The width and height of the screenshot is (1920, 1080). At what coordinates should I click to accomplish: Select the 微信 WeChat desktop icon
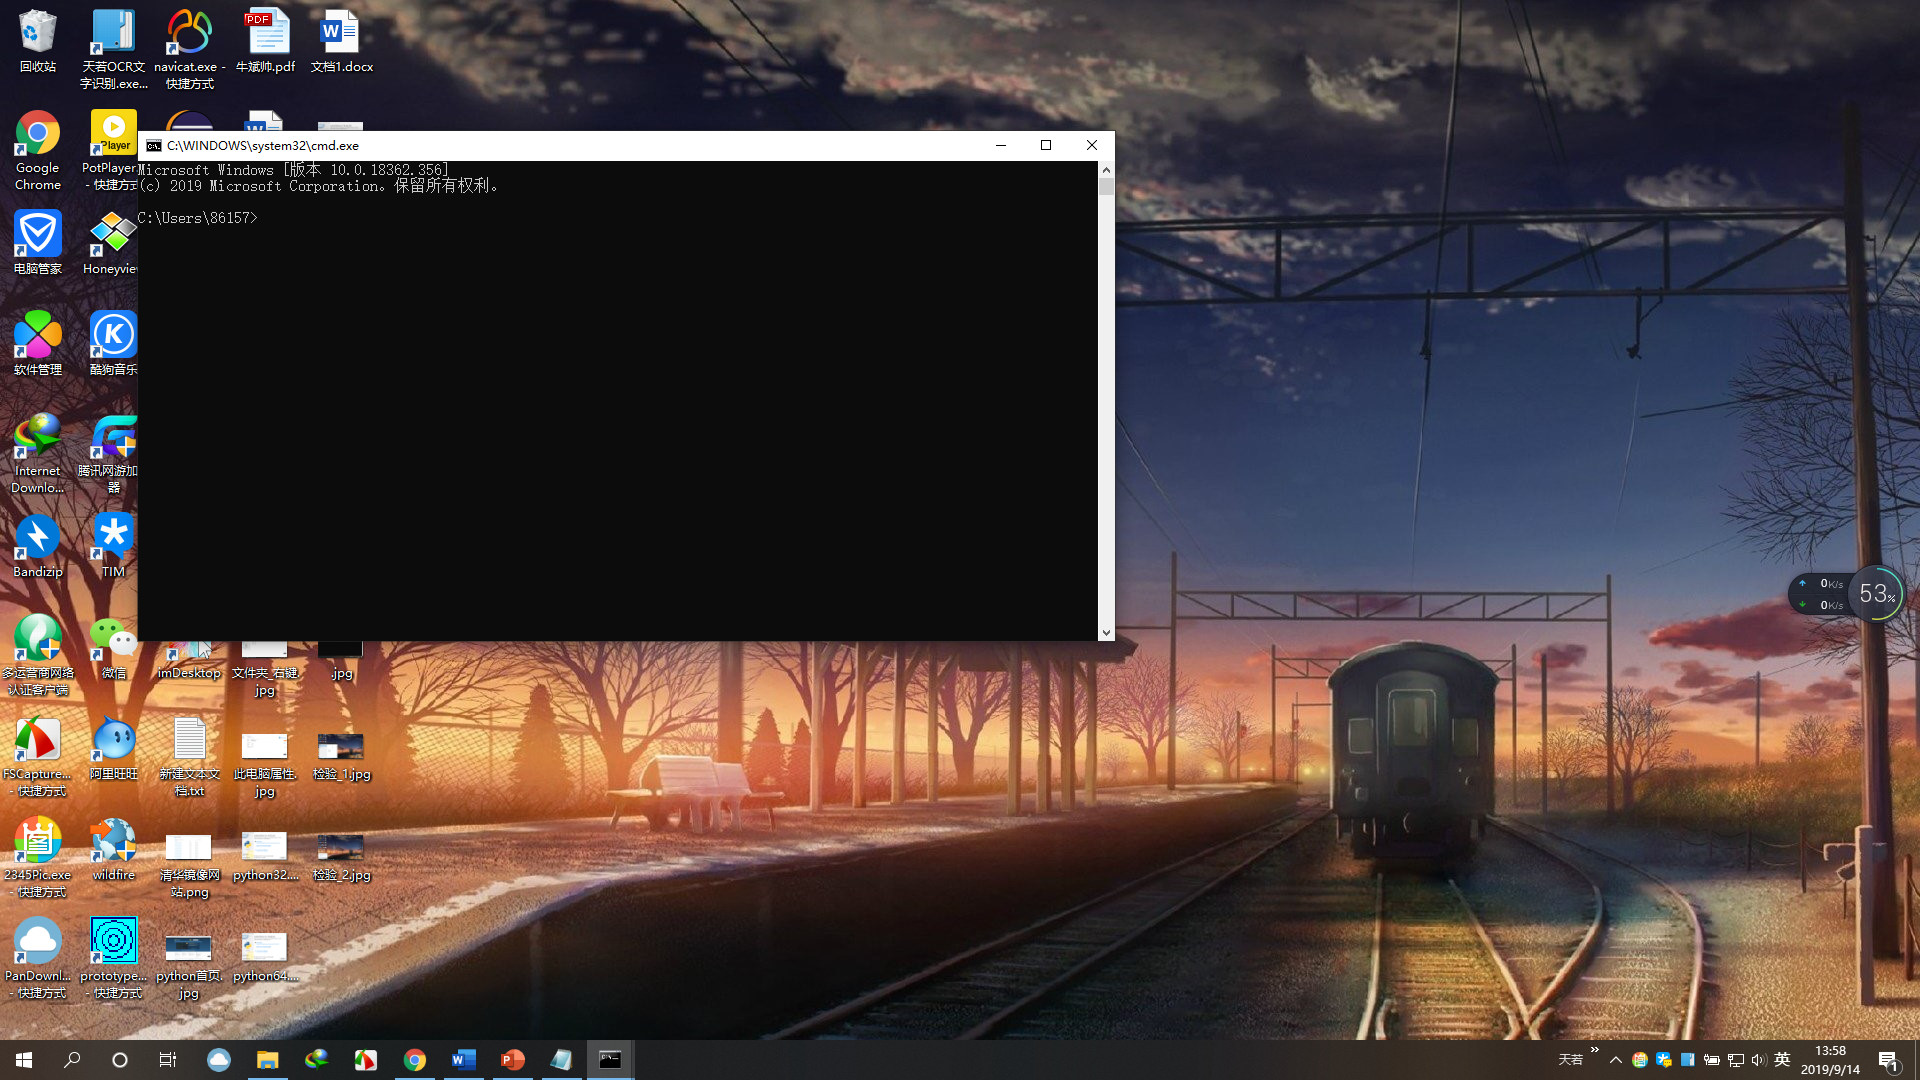pyautogui.click(x=113, y=647)
